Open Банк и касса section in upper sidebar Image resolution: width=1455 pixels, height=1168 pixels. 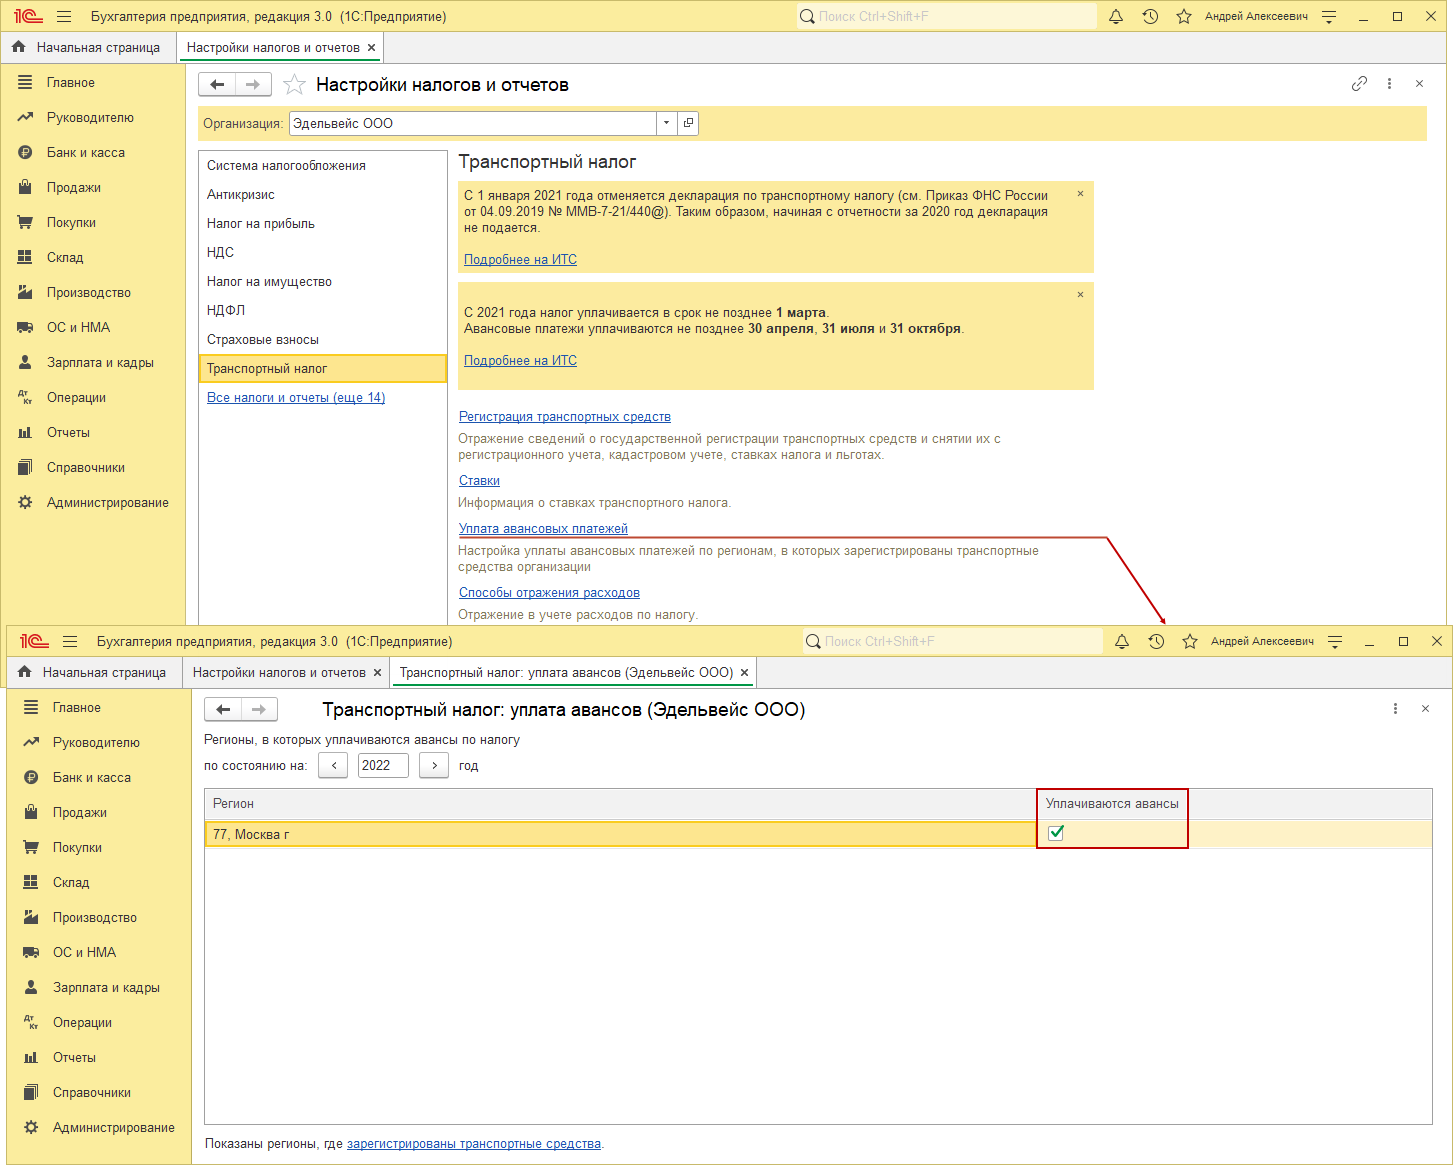pos(86,153)
